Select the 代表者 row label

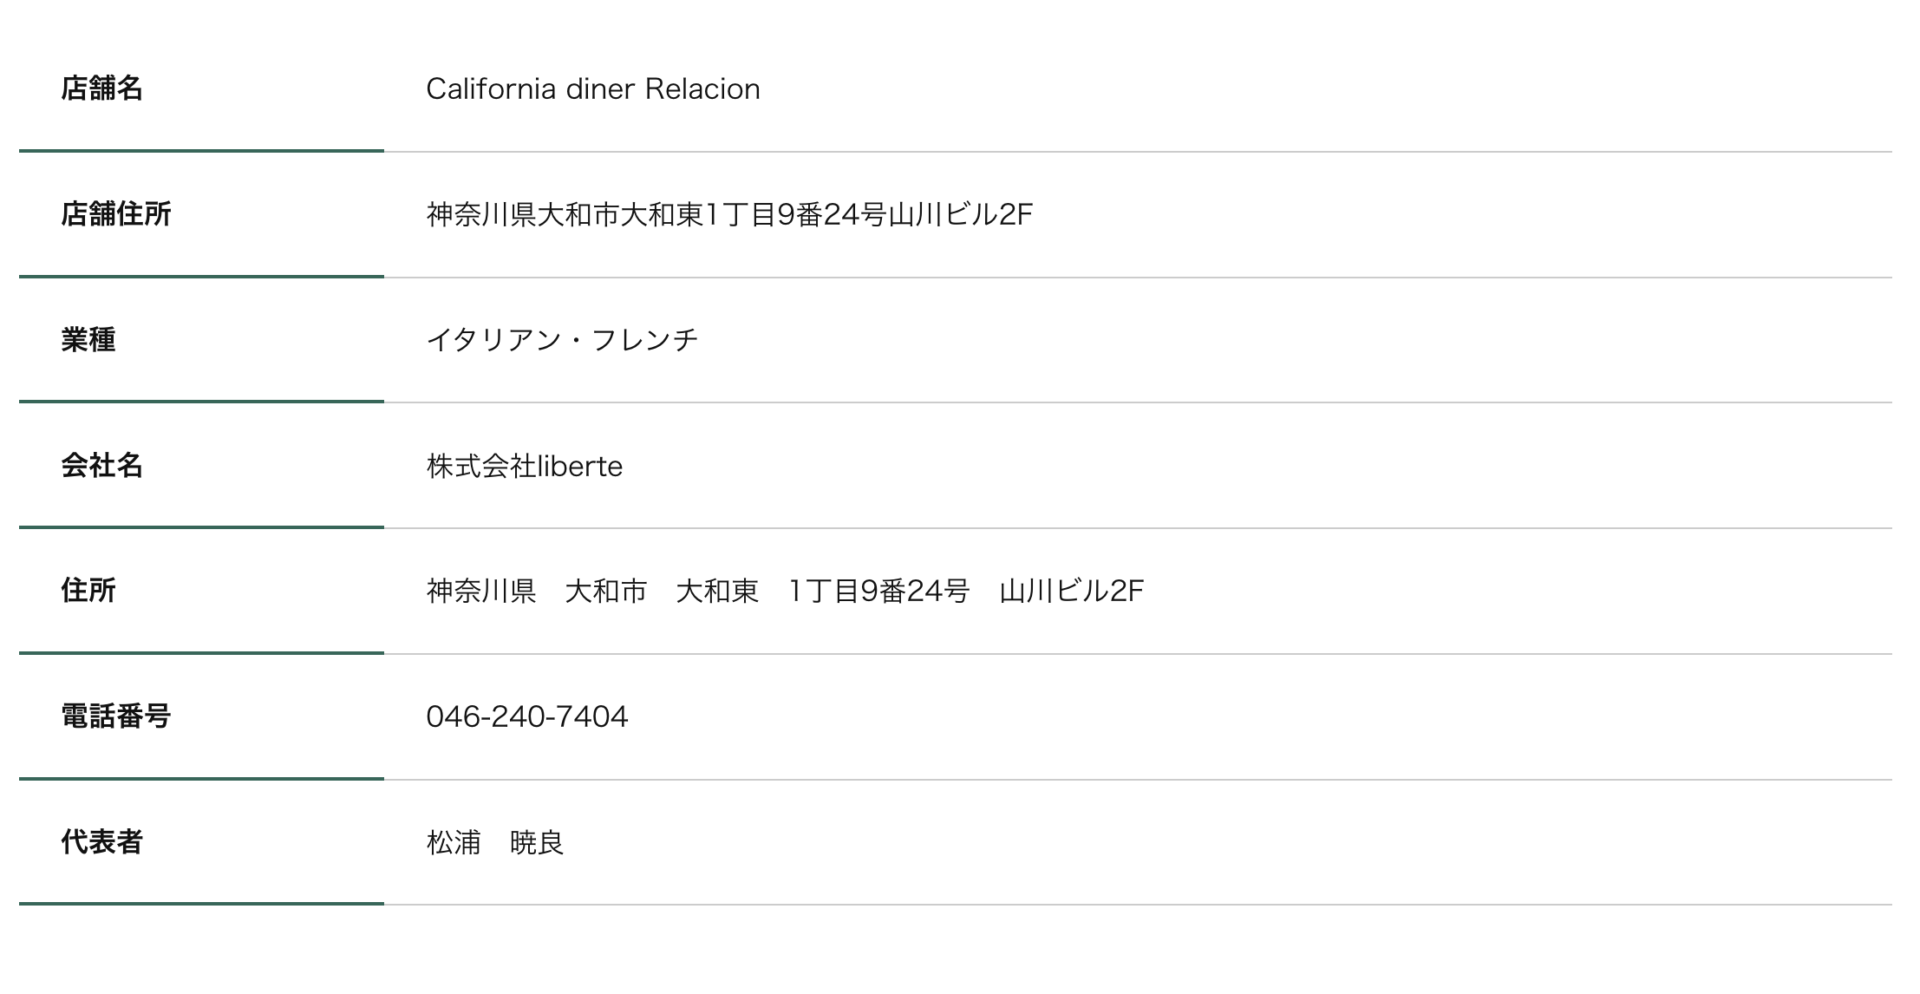pyautogui.click(x=102, y=842)
